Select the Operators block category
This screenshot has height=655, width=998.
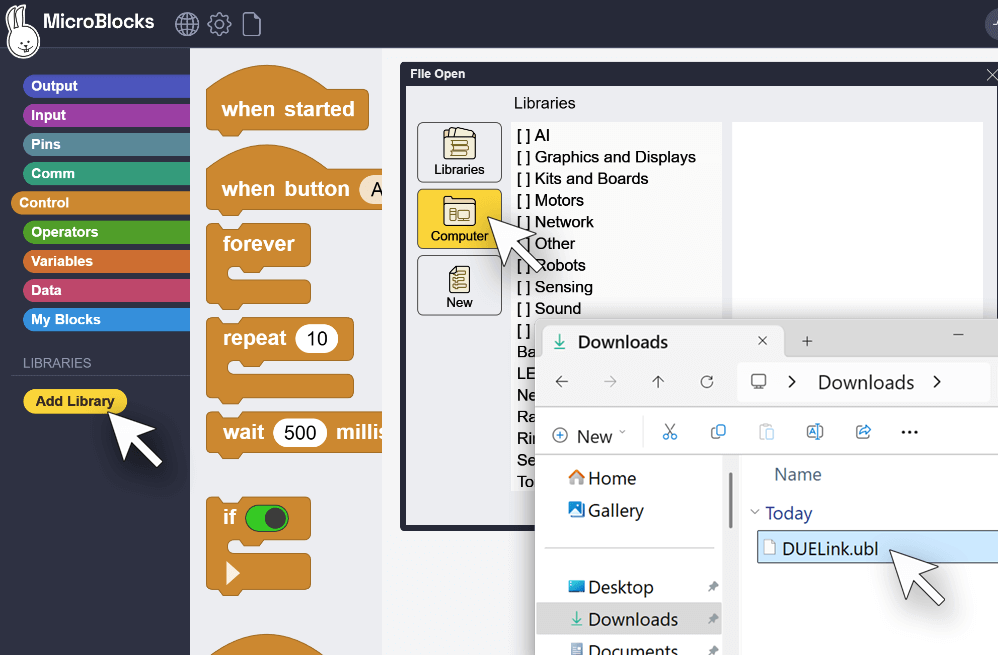[x=106, y=232]
